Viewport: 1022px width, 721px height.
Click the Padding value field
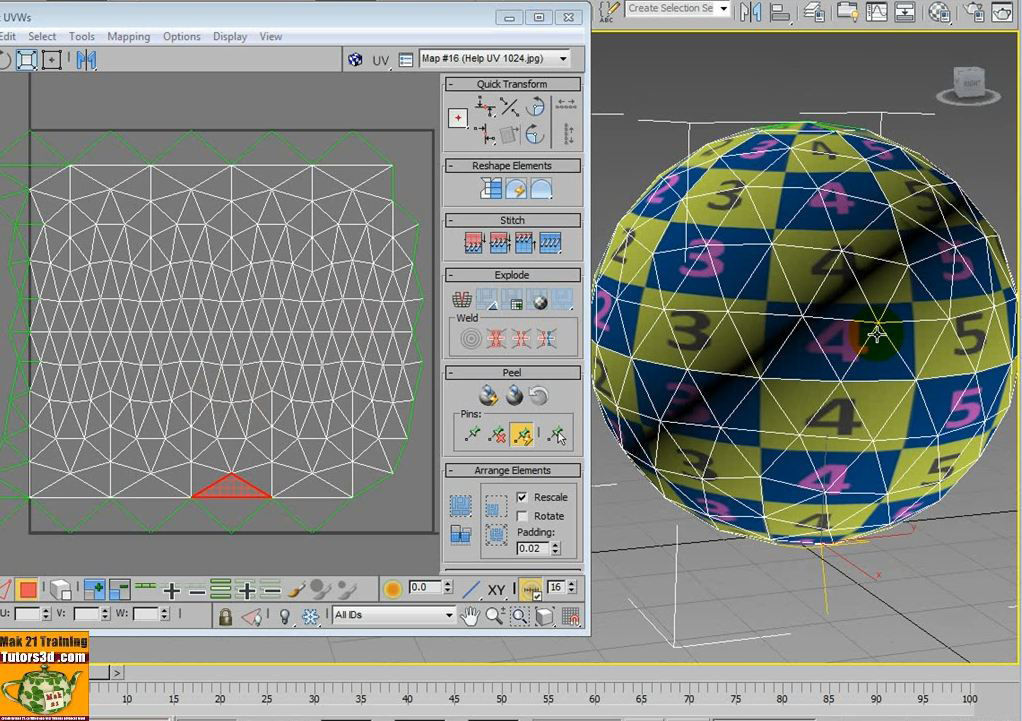pyautogui.click(x=534, y=547)
